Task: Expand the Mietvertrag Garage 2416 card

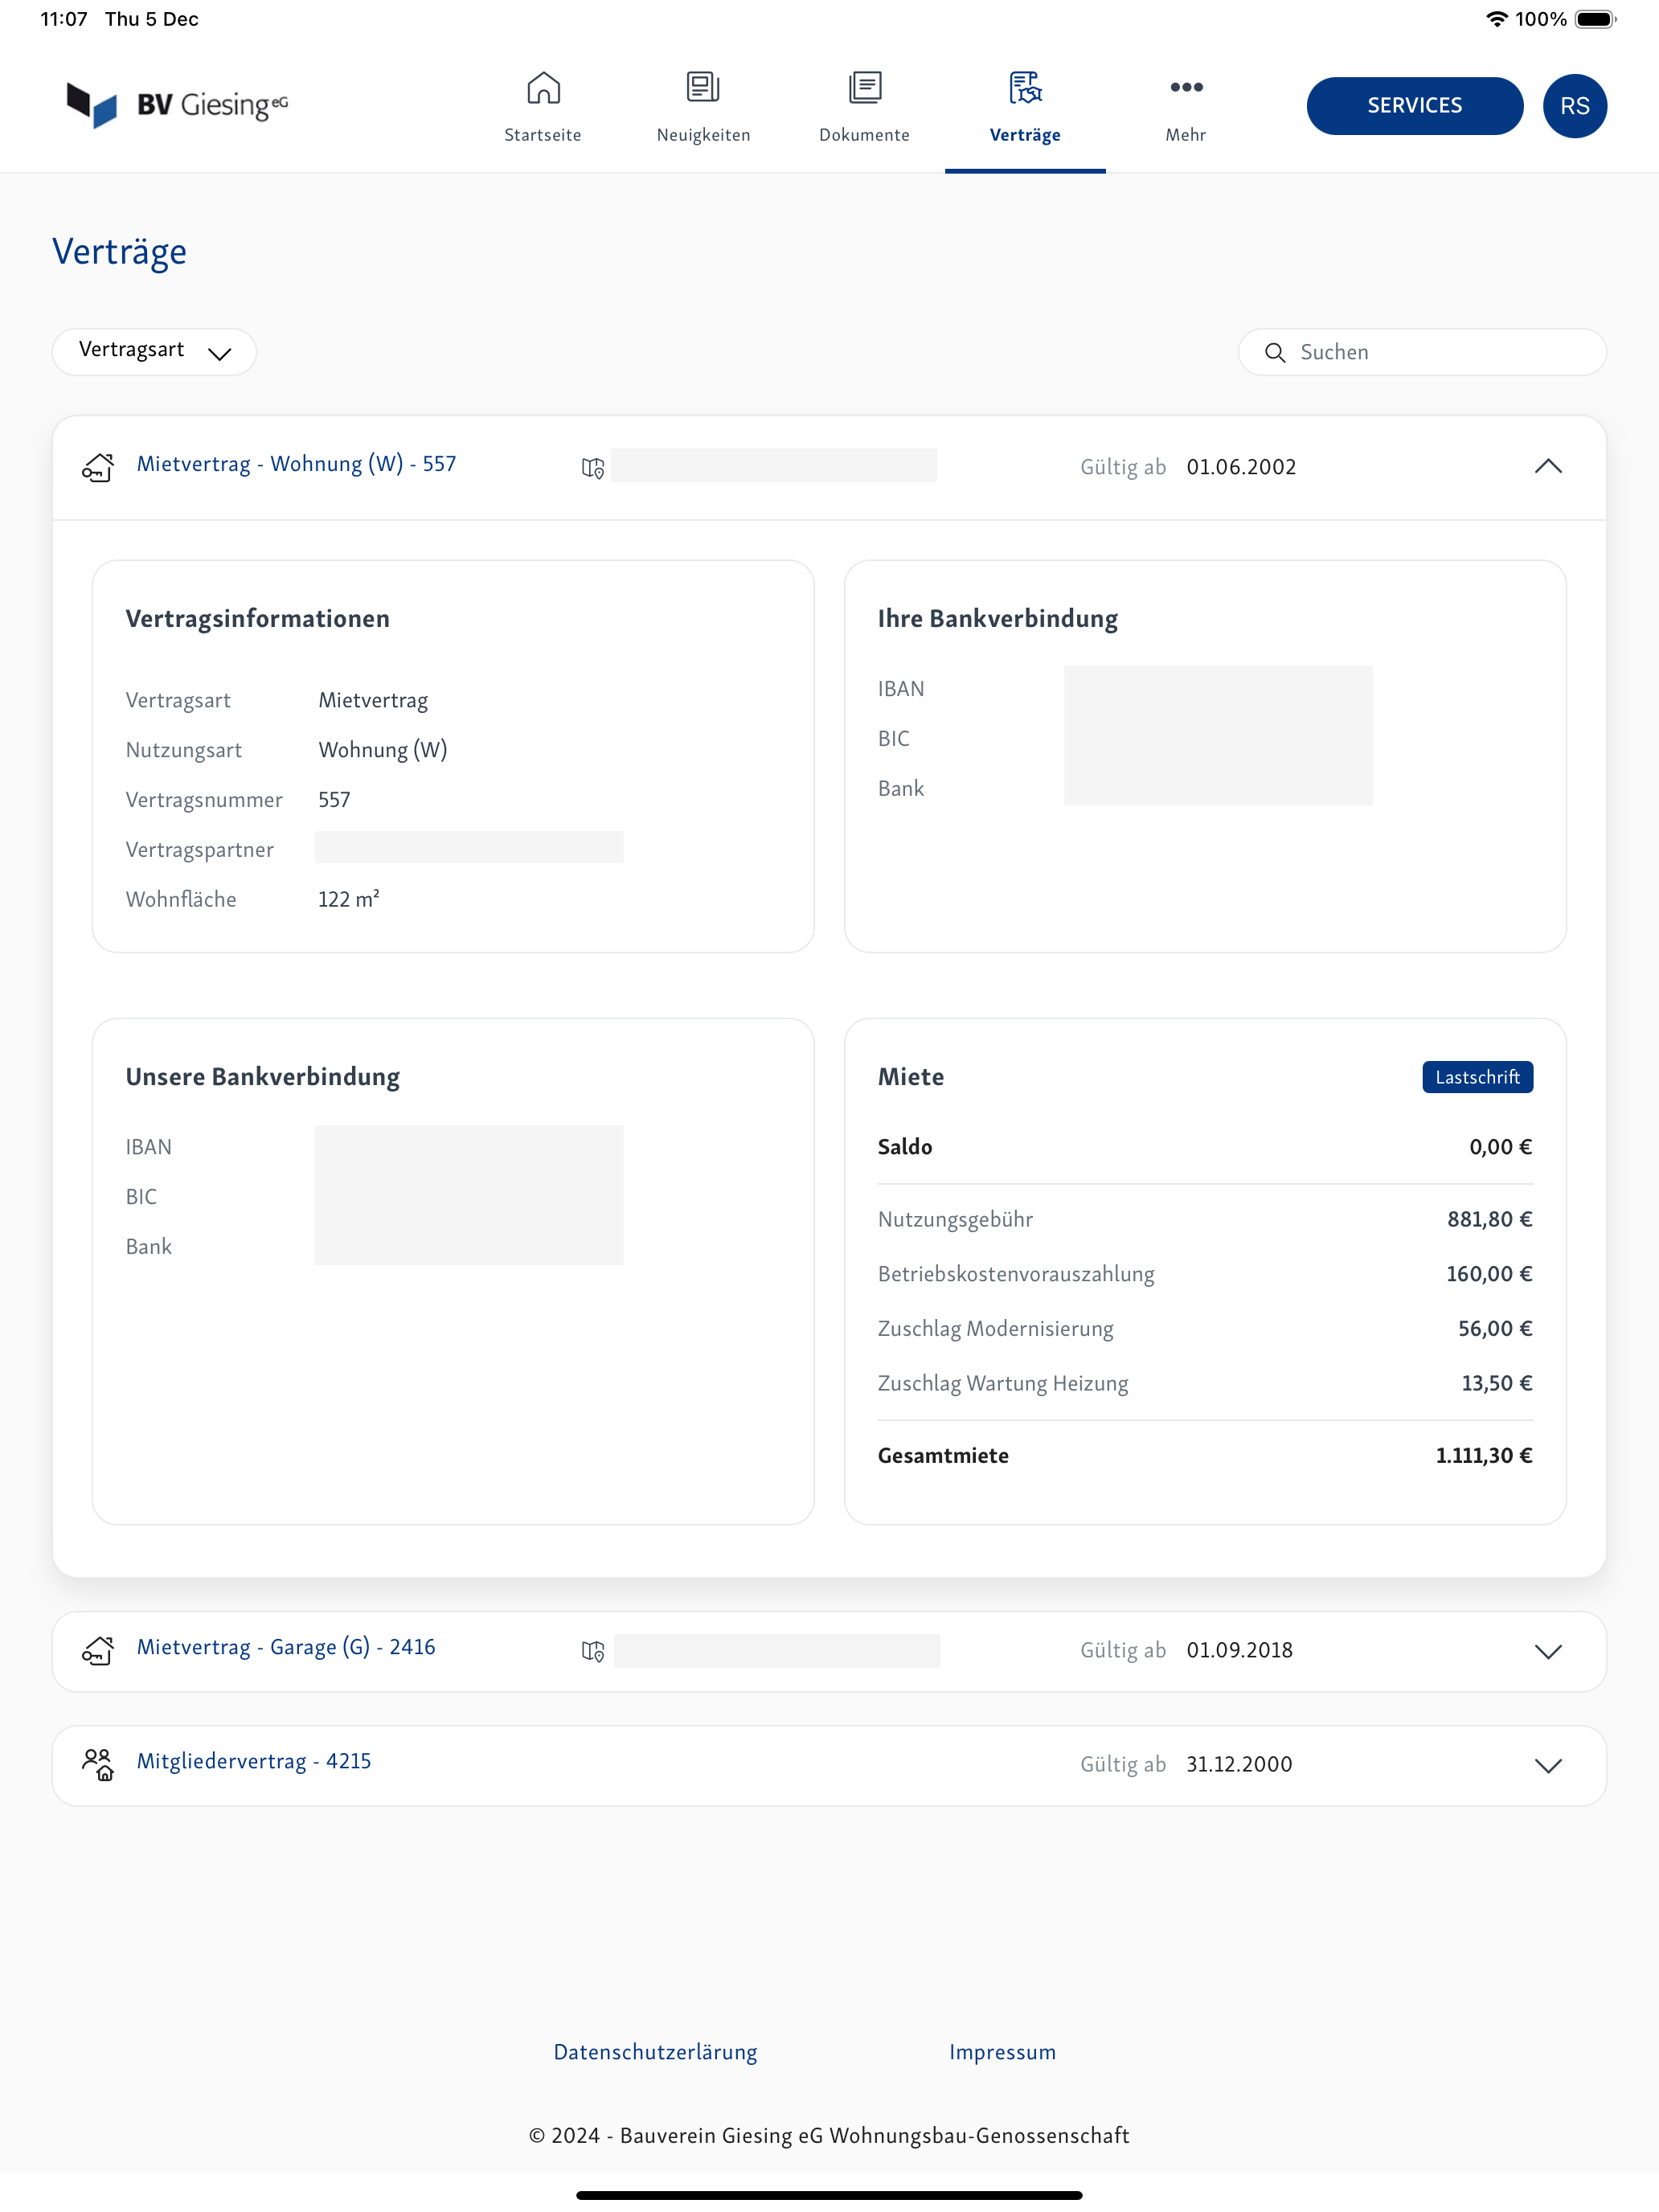Action: click(x=1547, y=1652)
